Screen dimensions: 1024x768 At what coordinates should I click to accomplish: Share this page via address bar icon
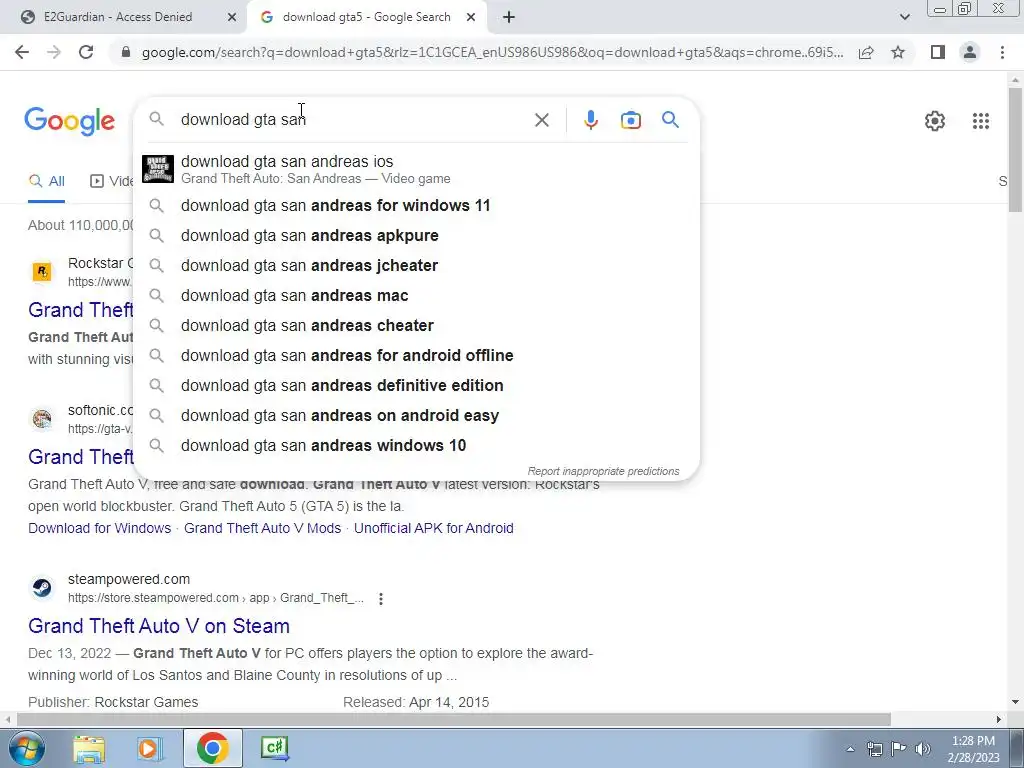point(866,52)
